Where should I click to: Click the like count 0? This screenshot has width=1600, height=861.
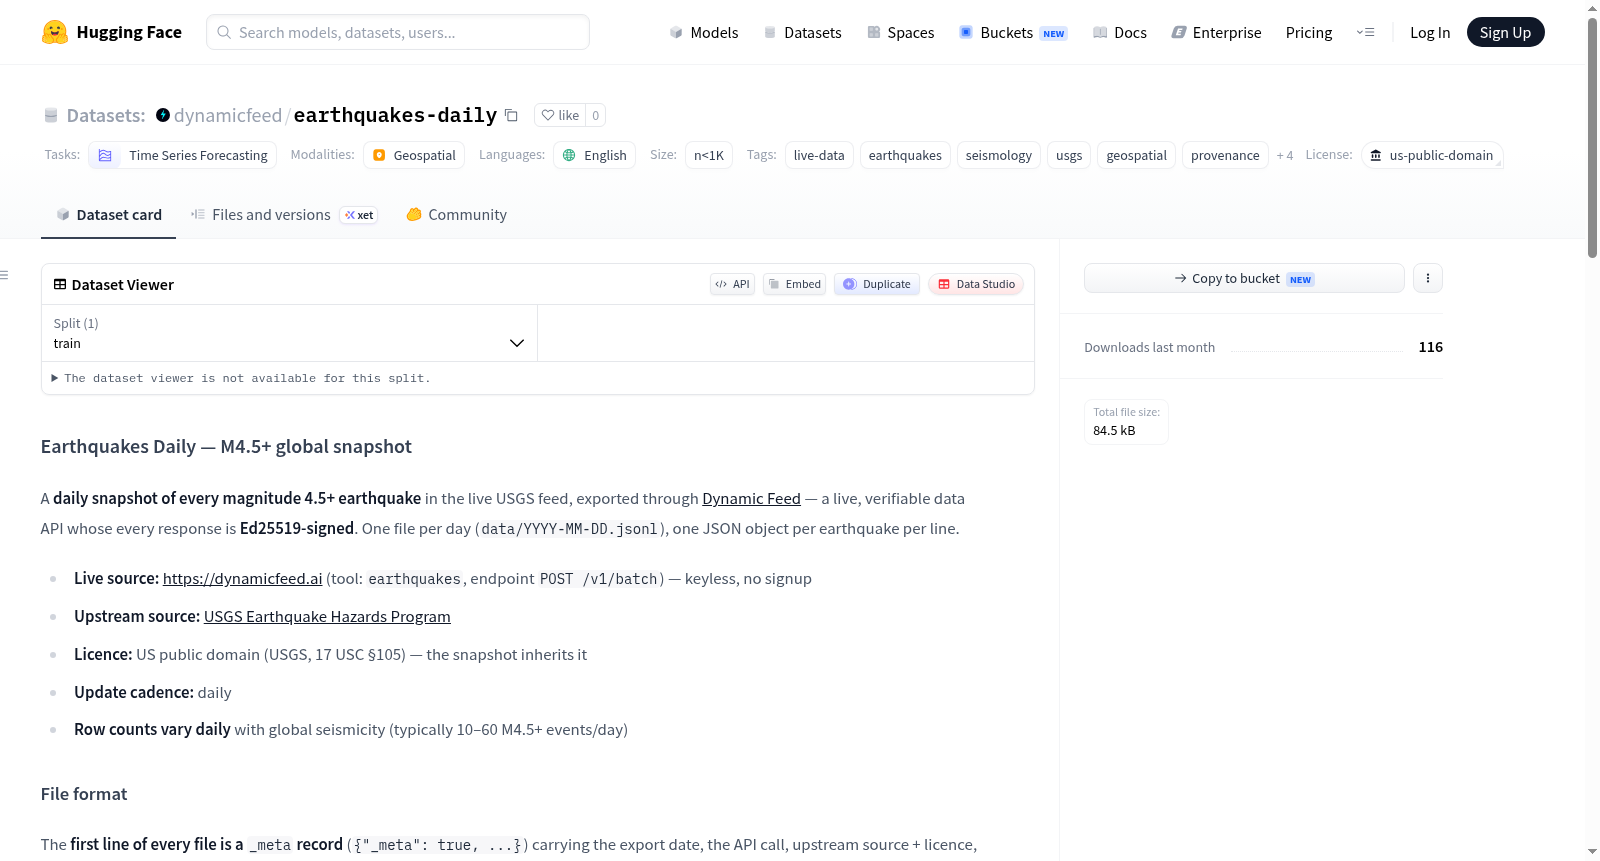(x=596, y=116)
